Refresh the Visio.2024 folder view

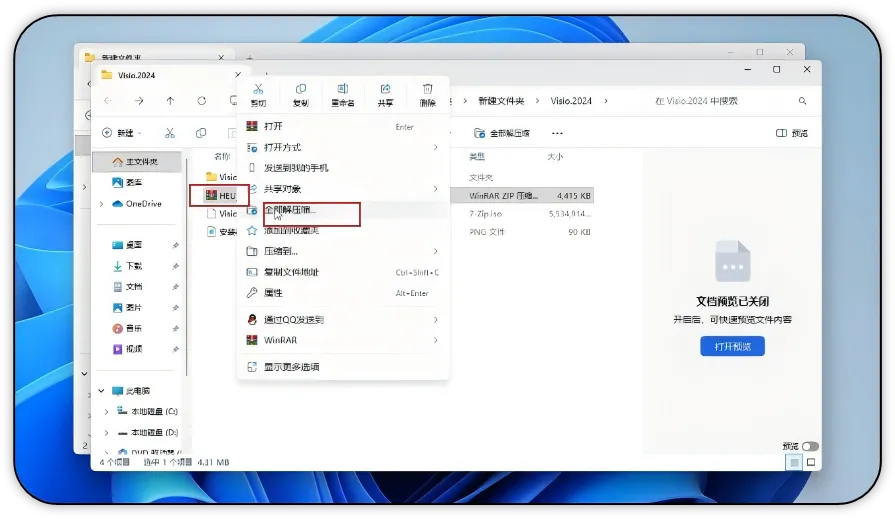pyautogui.click(x=201, y=101)
